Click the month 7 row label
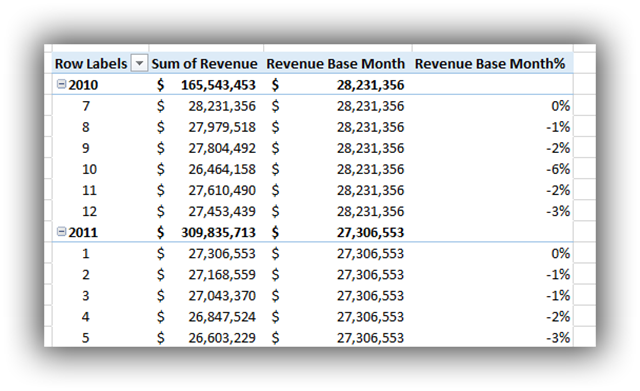The image size is (640, 391). point(86,106)
